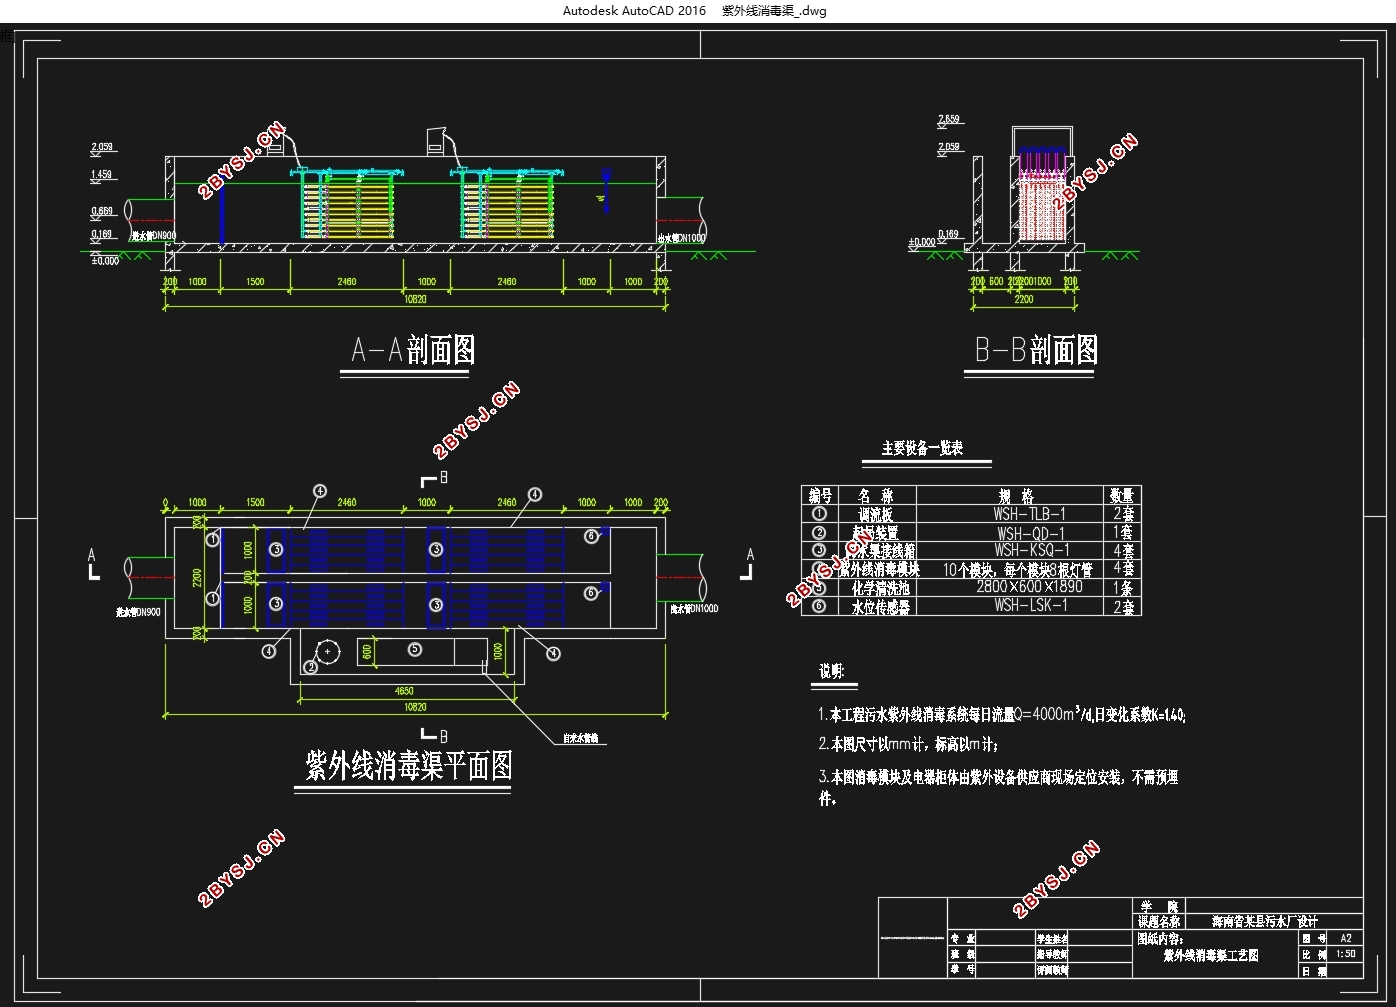Image resolution: width=1396 pixels, height=1007 pixels.
Task: Select the '紫外线消毒渠平面图' plan title
Action: [x=408, y=765]
